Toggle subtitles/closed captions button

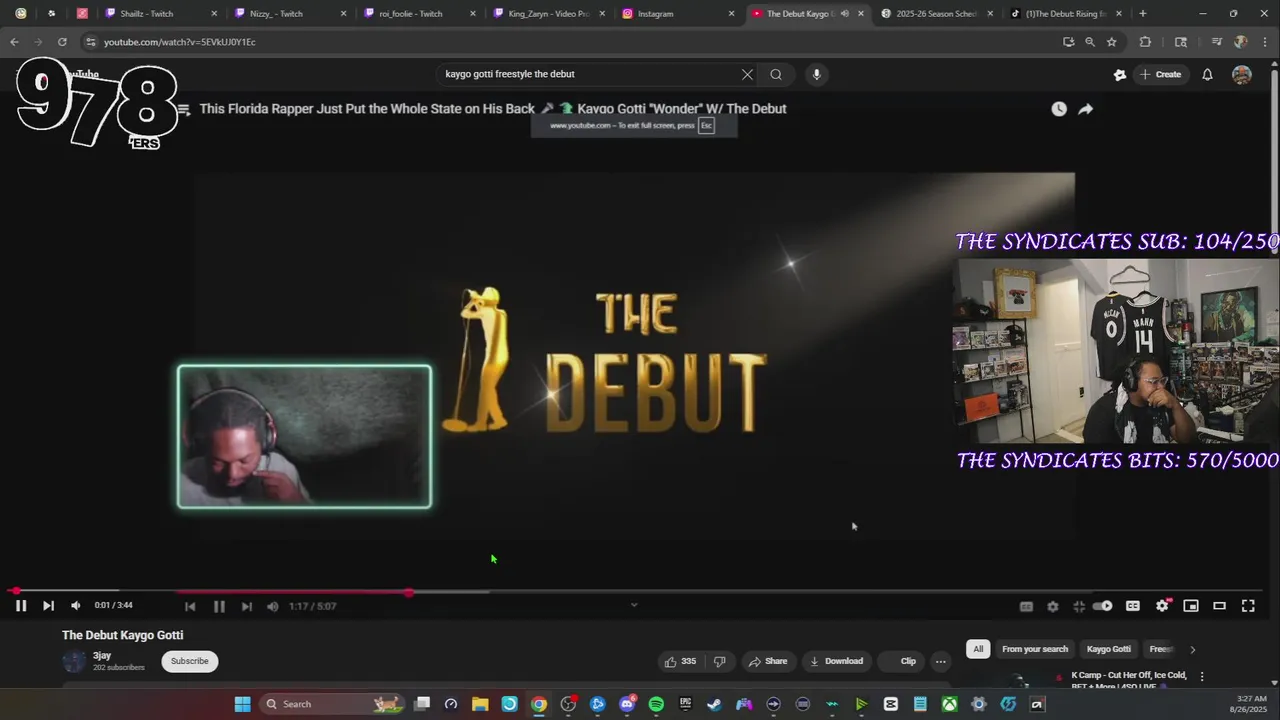[1133, 606]
